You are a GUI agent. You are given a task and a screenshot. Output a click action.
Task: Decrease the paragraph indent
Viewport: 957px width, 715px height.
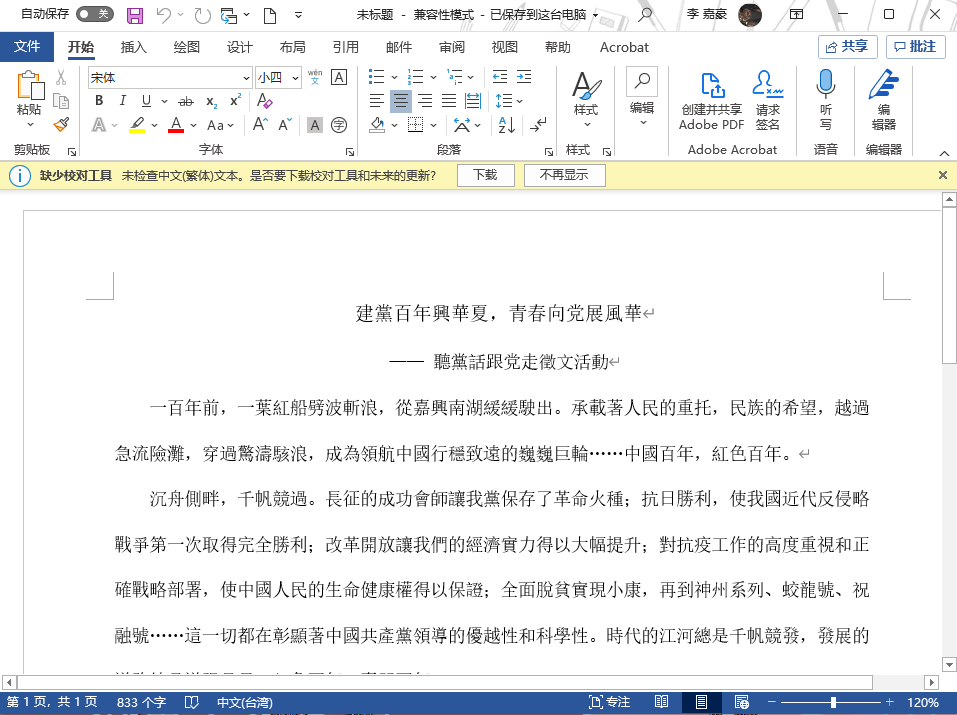coord(500,77)
